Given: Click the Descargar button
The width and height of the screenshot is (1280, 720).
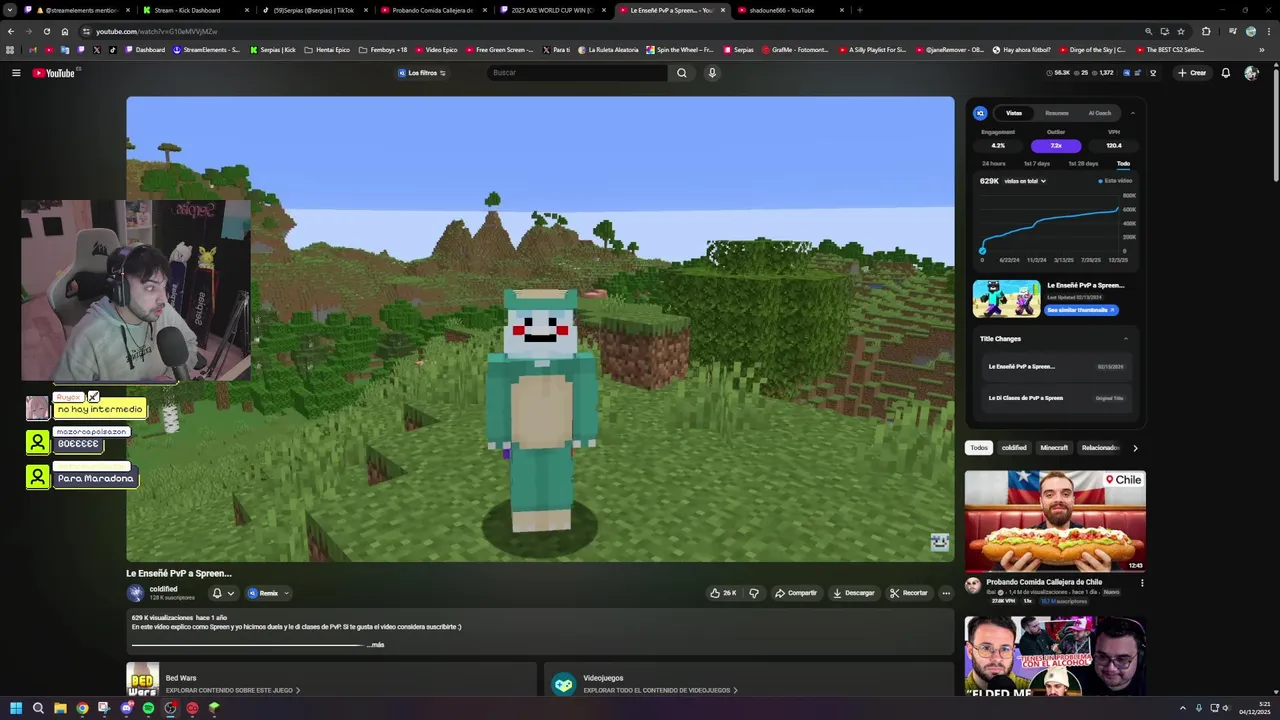Looking at the screenshot, I should pyautogui.click(x=853, y=593).
